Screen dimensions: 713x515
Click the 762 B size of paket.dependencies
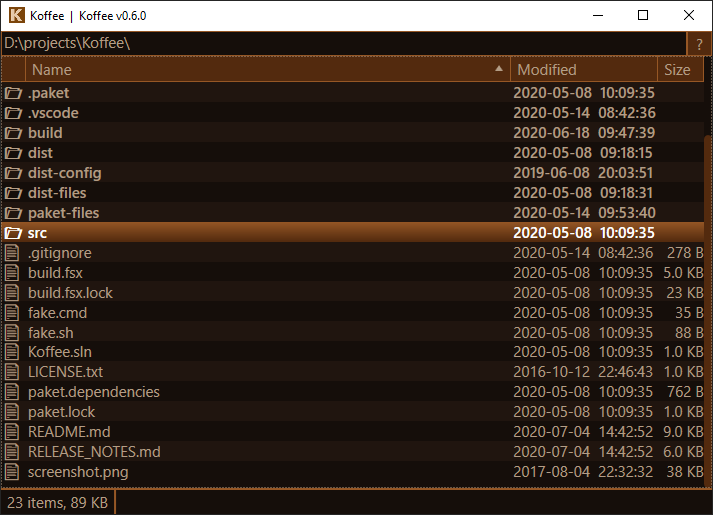click(x=685, y=392)
